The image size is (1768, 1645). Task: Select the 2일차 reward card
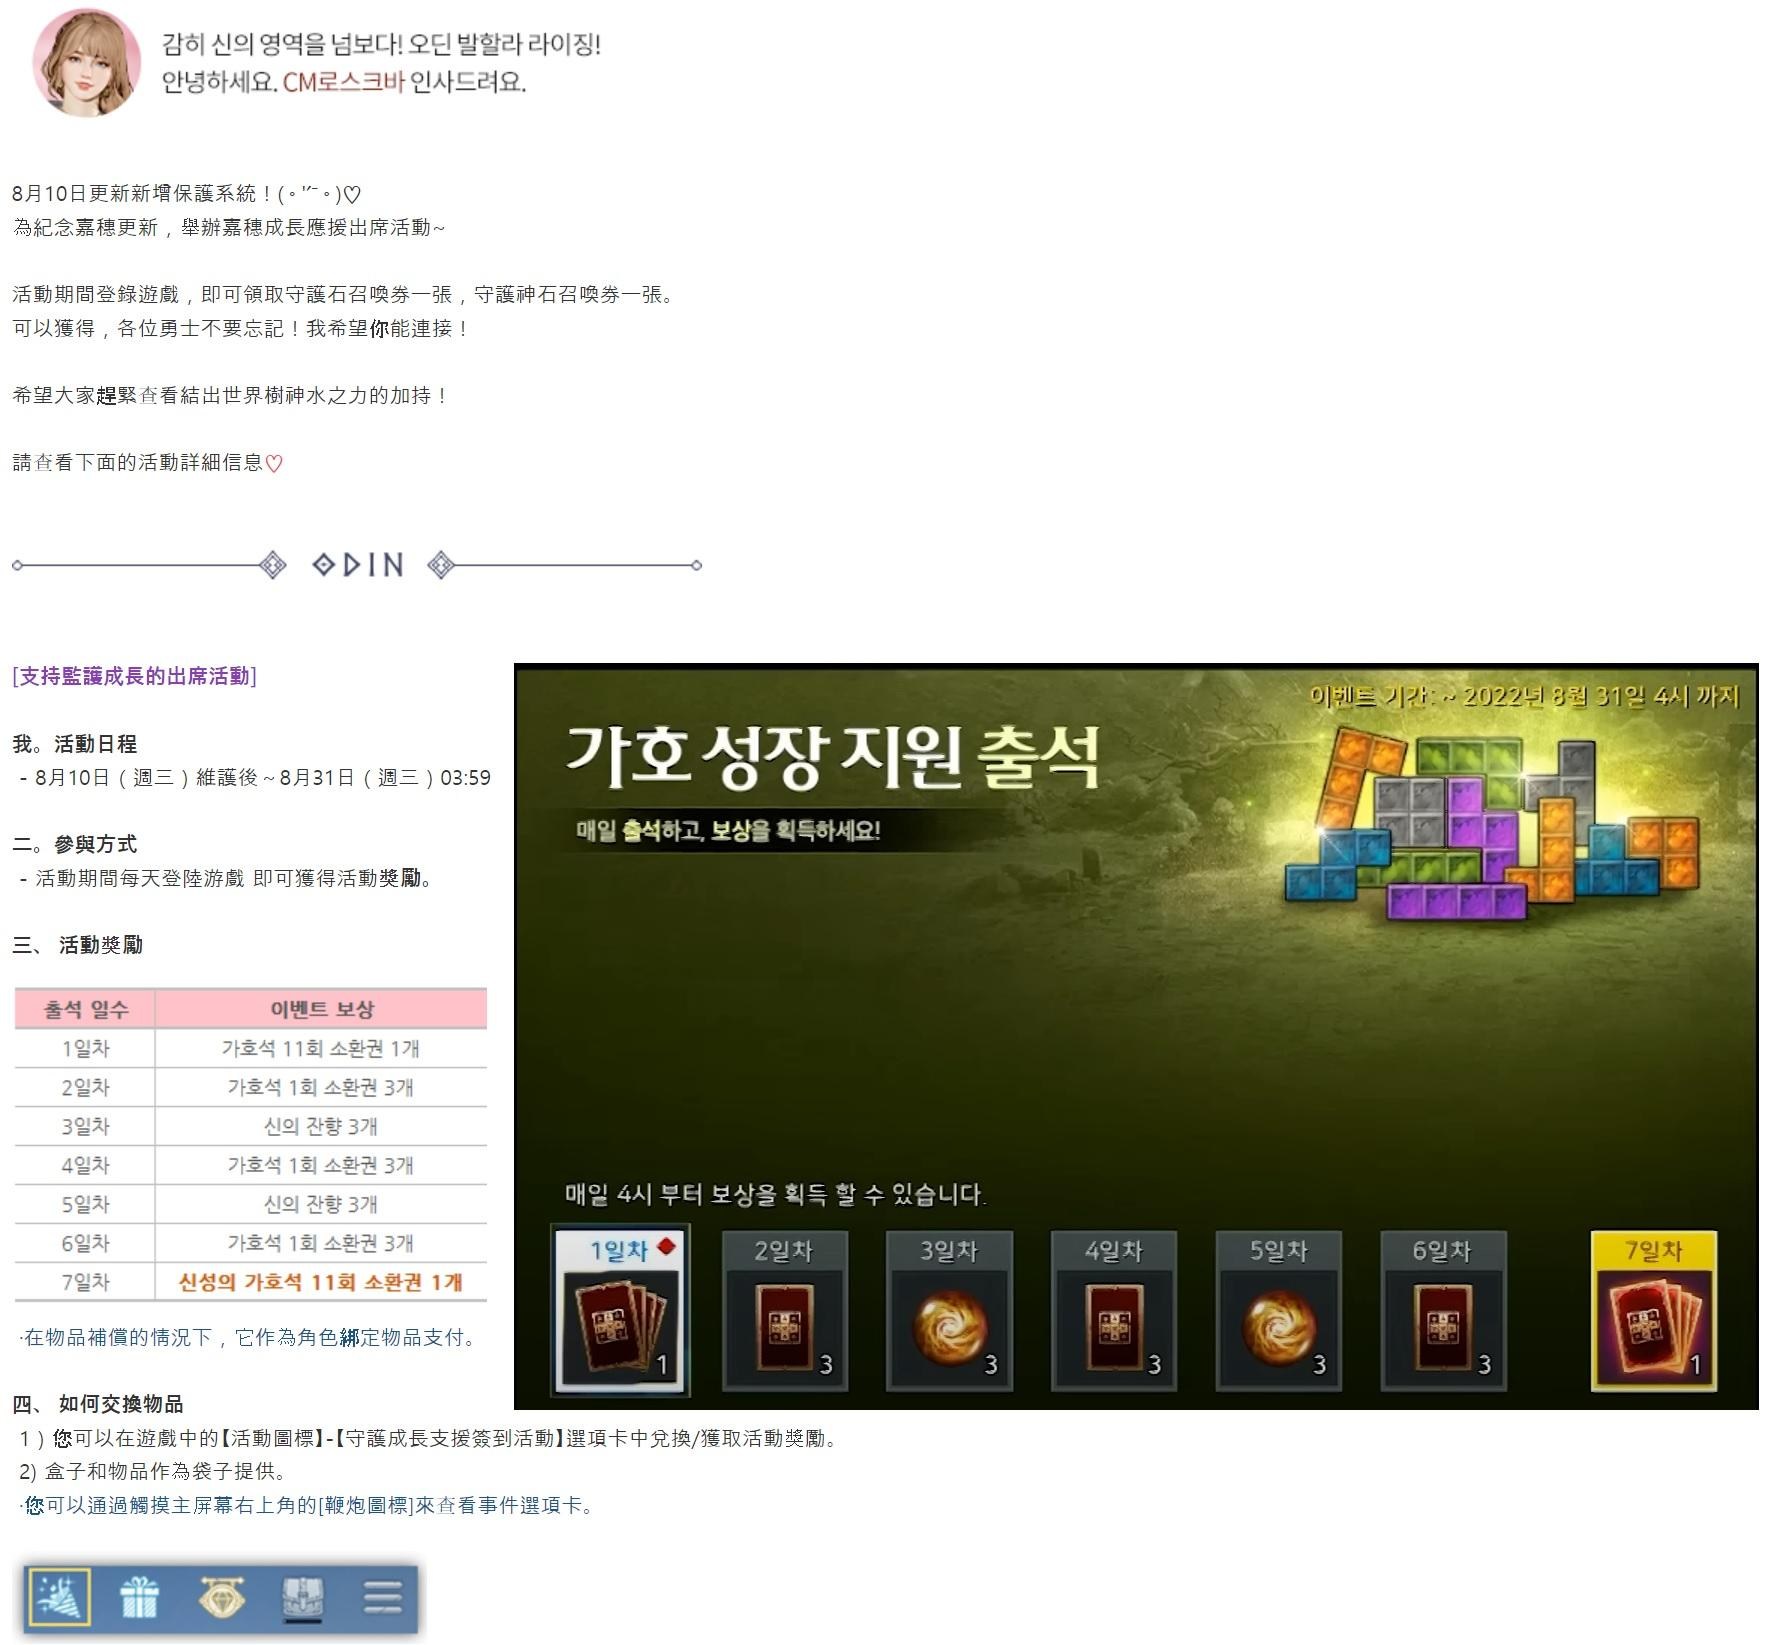(785, 1311)
